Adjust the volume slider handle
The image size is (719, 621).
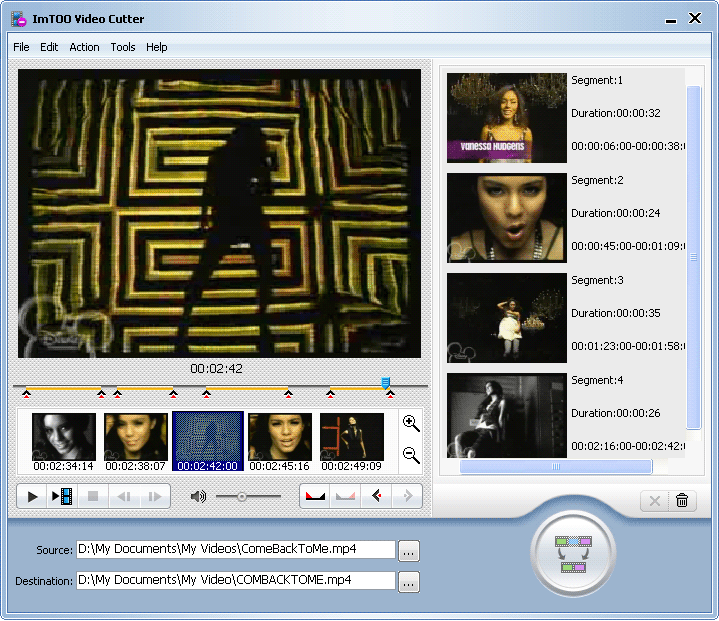[242, 496]
